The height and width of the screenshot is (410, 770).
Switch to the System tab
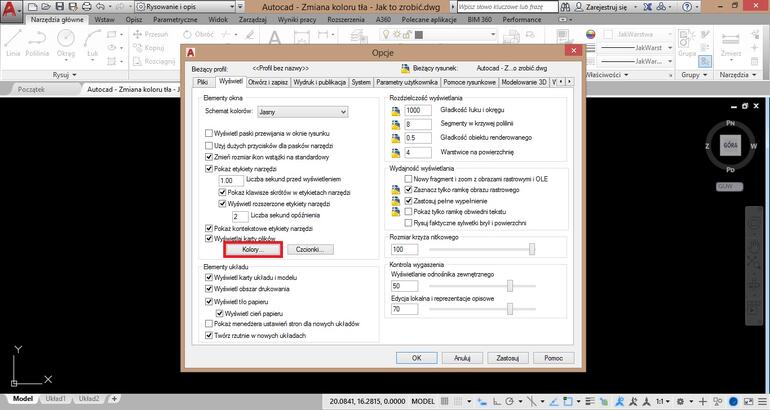[361, 82]
